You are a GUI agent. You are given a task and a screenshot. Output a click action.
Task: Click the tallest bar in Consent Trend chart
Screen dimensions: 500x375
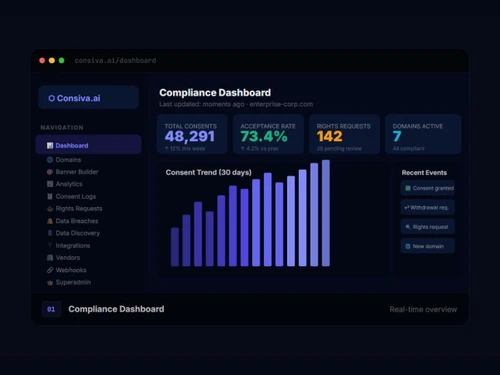[326, 213]
